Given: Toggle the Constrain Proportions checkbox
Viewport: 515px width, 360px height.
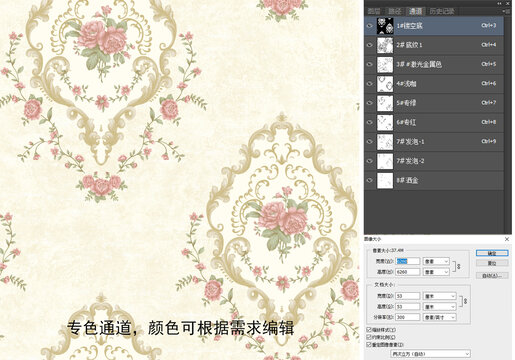Looking at the screenshot, I should pyautogui.click(x=369, y=337).
